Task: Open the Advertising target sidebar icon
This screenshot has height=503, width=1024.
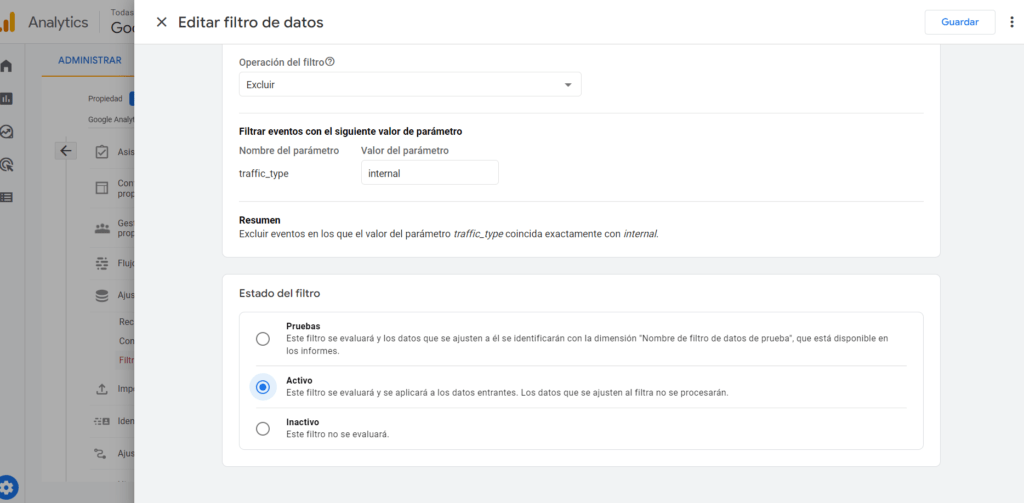Action: (x=7, y=164)
